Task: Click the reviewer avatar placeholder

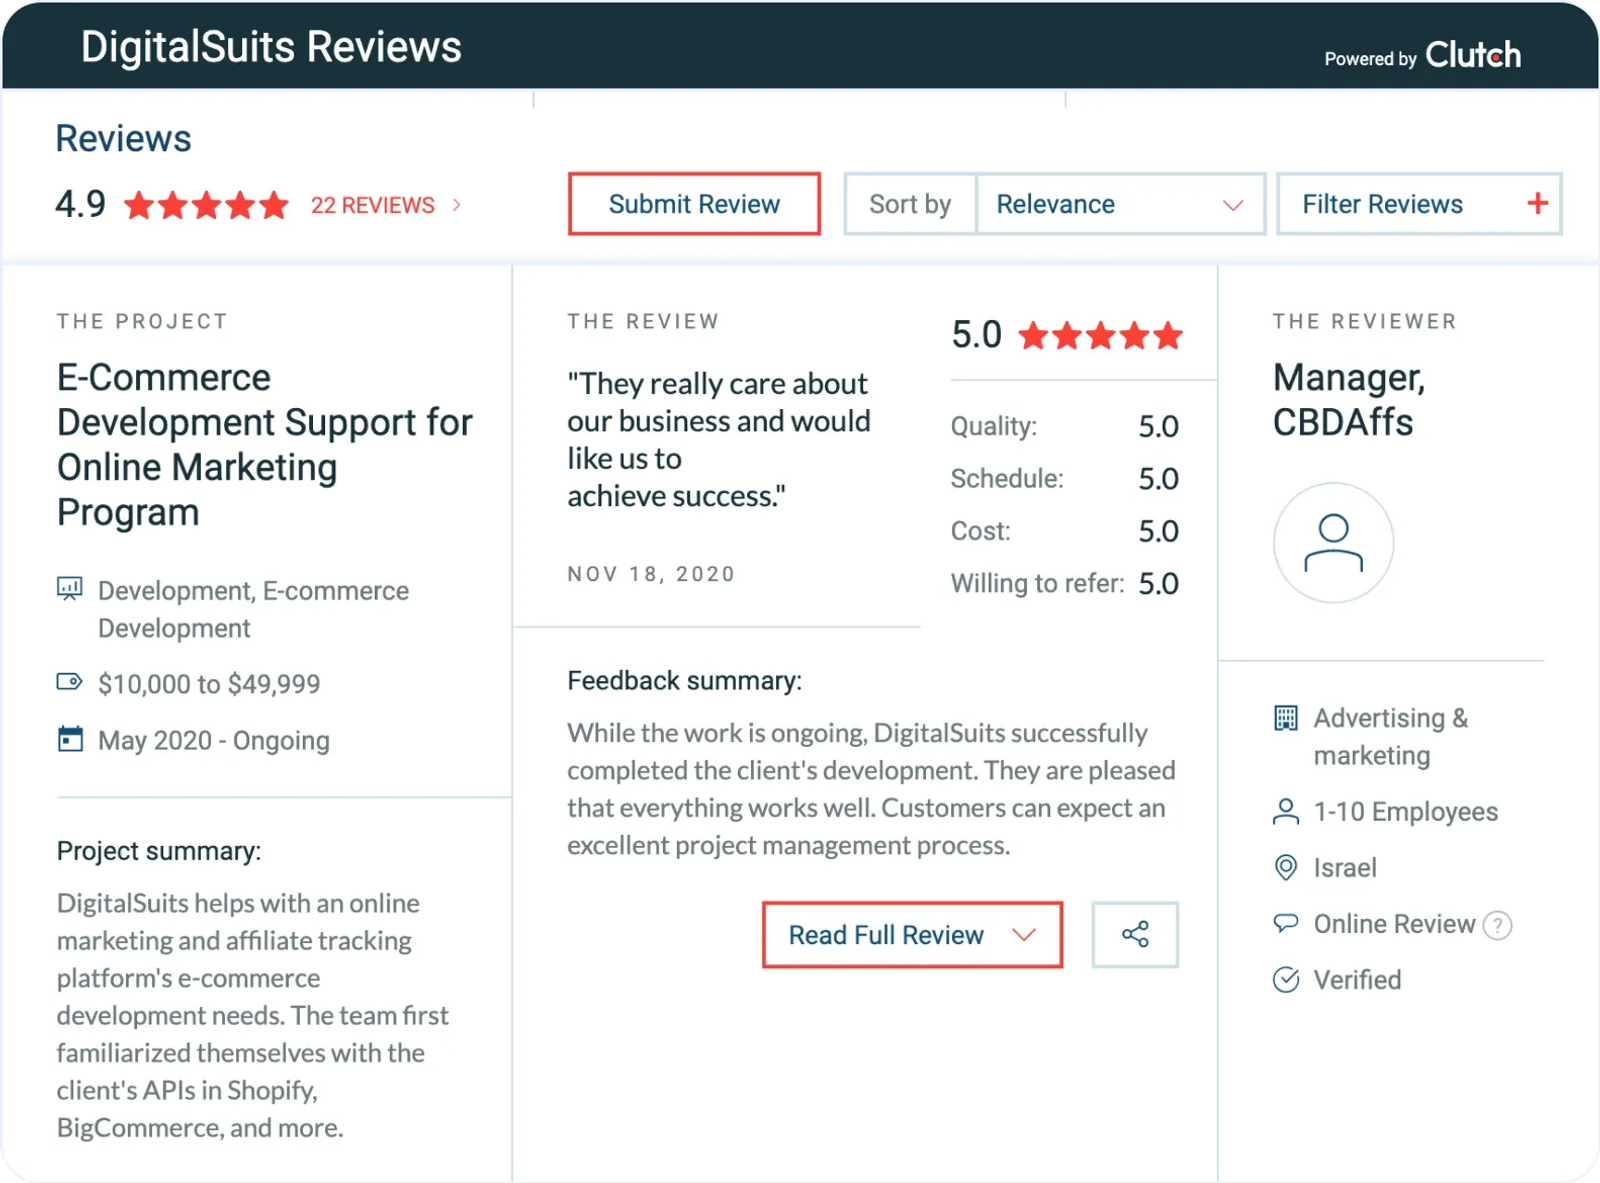Action: click(1333, 543)
